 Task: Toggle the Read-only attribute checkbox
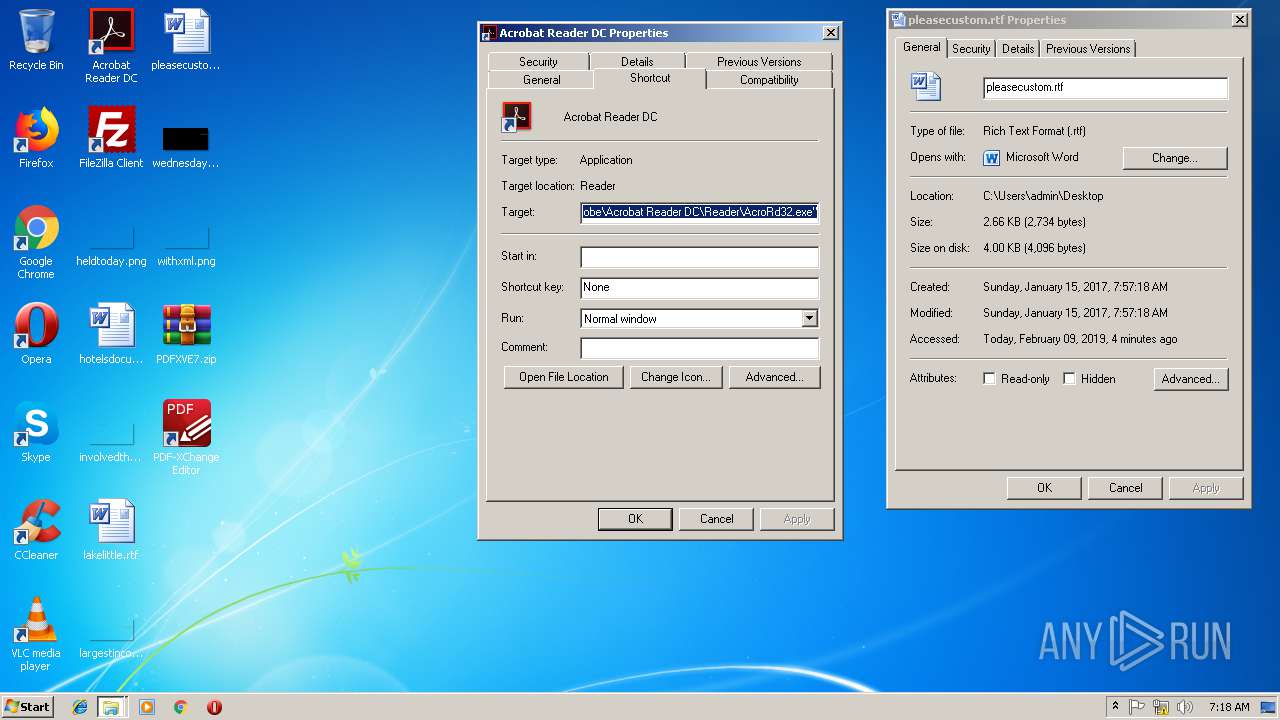coord(990,379)
